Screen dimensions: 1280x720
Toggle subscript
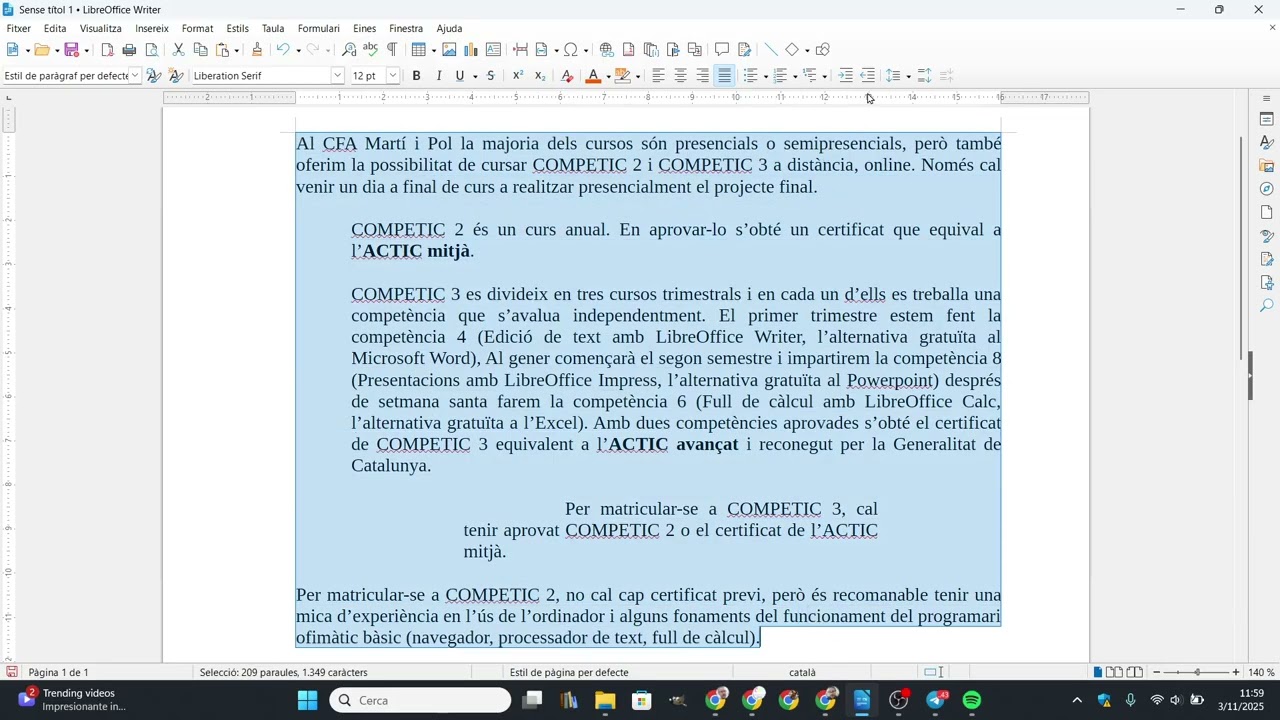(540, 76)
